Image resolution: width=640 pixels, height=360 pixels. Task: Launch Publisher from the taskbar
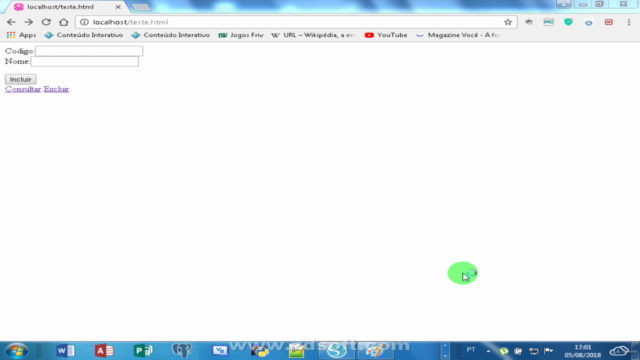[143, 351]
